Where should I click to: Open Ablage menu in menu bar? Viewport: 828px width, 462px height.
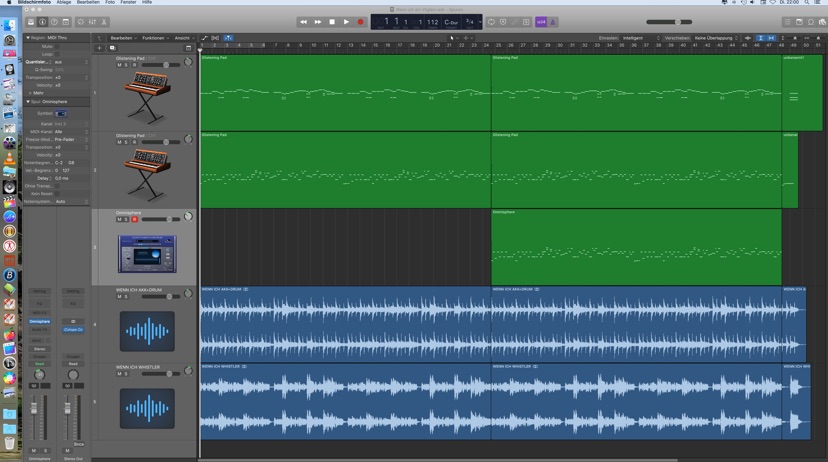(63, 2)
